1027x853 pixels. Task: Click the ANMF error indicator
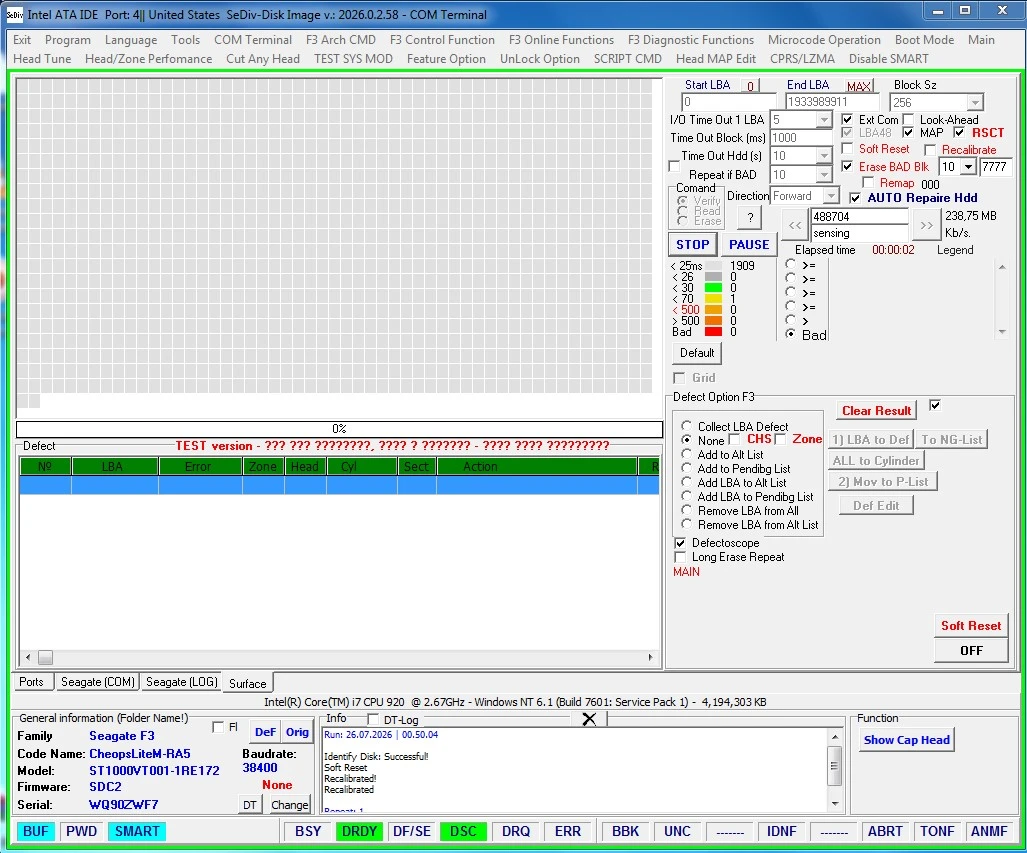coord(988,831)
